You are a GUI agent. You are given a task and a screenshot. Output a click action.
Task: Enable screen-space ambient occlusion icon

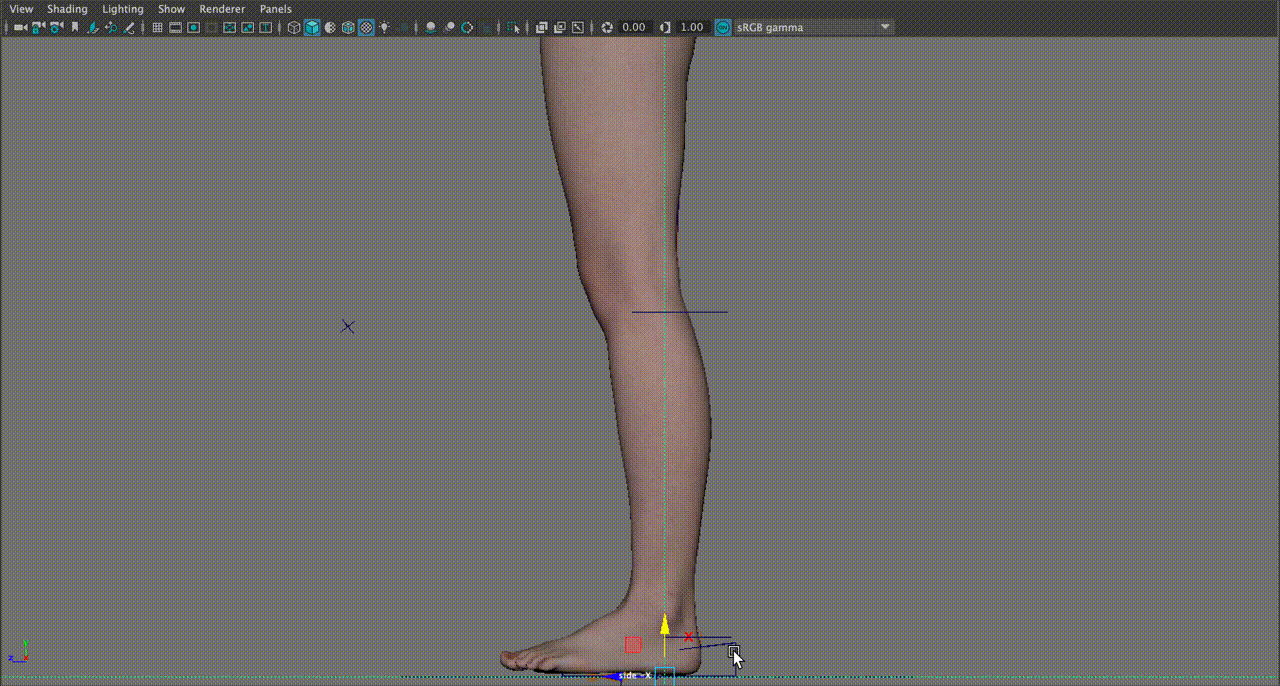pyautogui.click(x=450, y=27)
